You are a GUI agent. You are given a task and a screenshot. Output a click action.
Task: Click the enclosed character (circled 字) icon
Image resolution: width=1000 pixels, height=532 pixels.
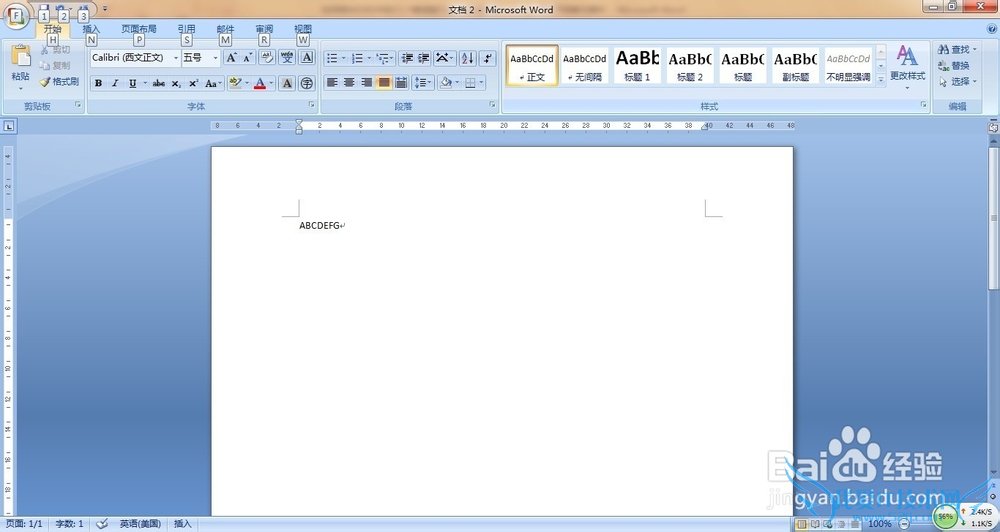[x=307, y=84]
